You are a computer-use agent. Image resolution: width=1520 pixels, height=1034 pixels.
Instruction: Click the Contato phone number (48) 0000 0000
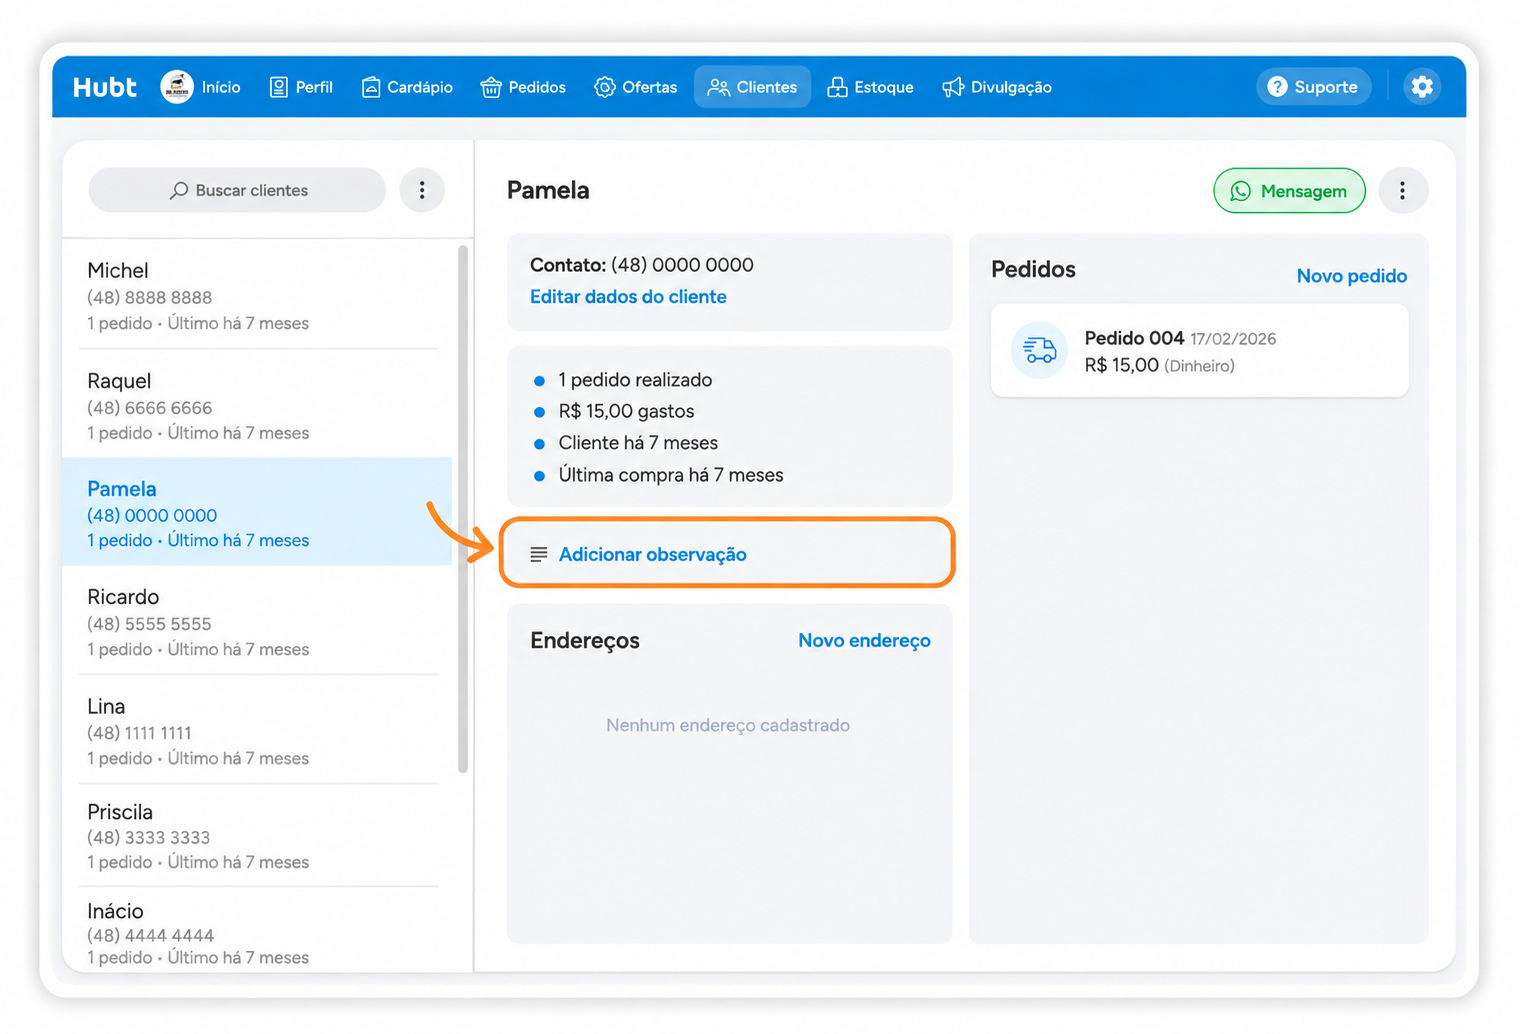click(682, 265)
